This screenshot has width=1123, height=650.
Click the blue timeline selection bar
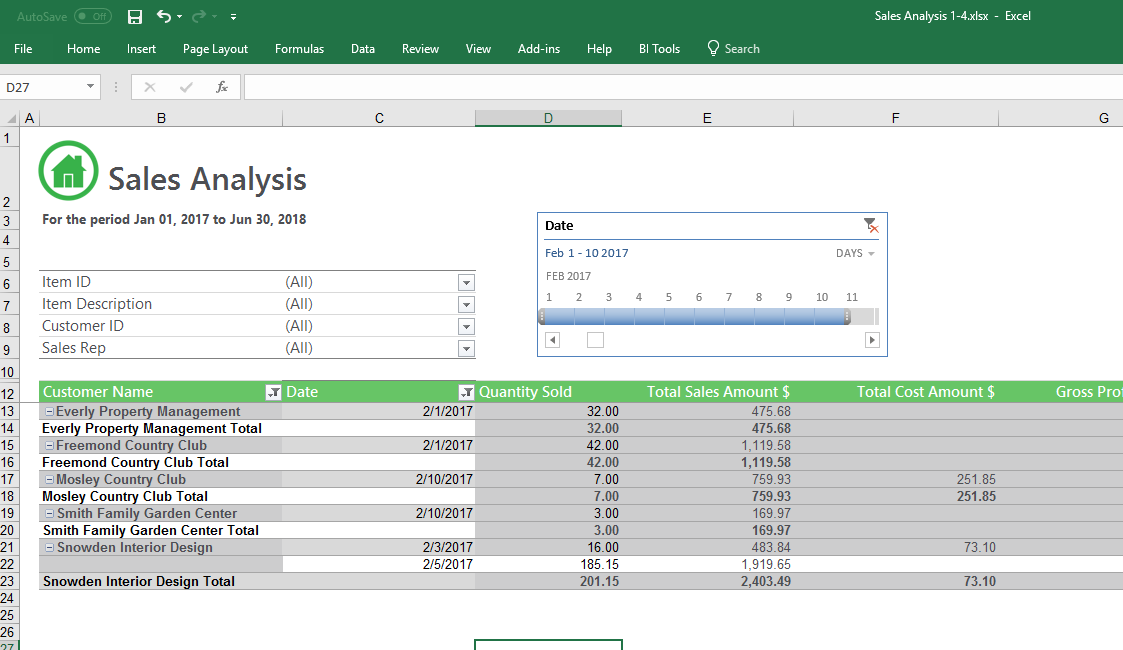click(x=694, y=316)
